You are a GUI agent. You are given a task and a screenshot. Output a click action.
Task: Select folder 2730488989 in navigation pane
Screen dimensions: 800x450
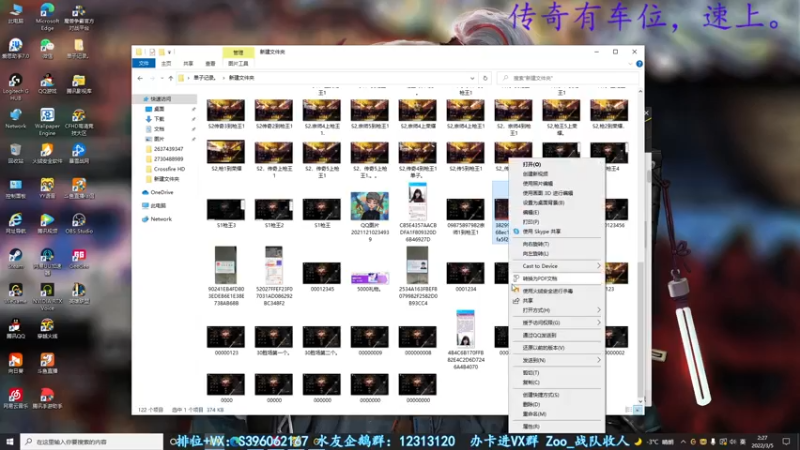(168, 159)
